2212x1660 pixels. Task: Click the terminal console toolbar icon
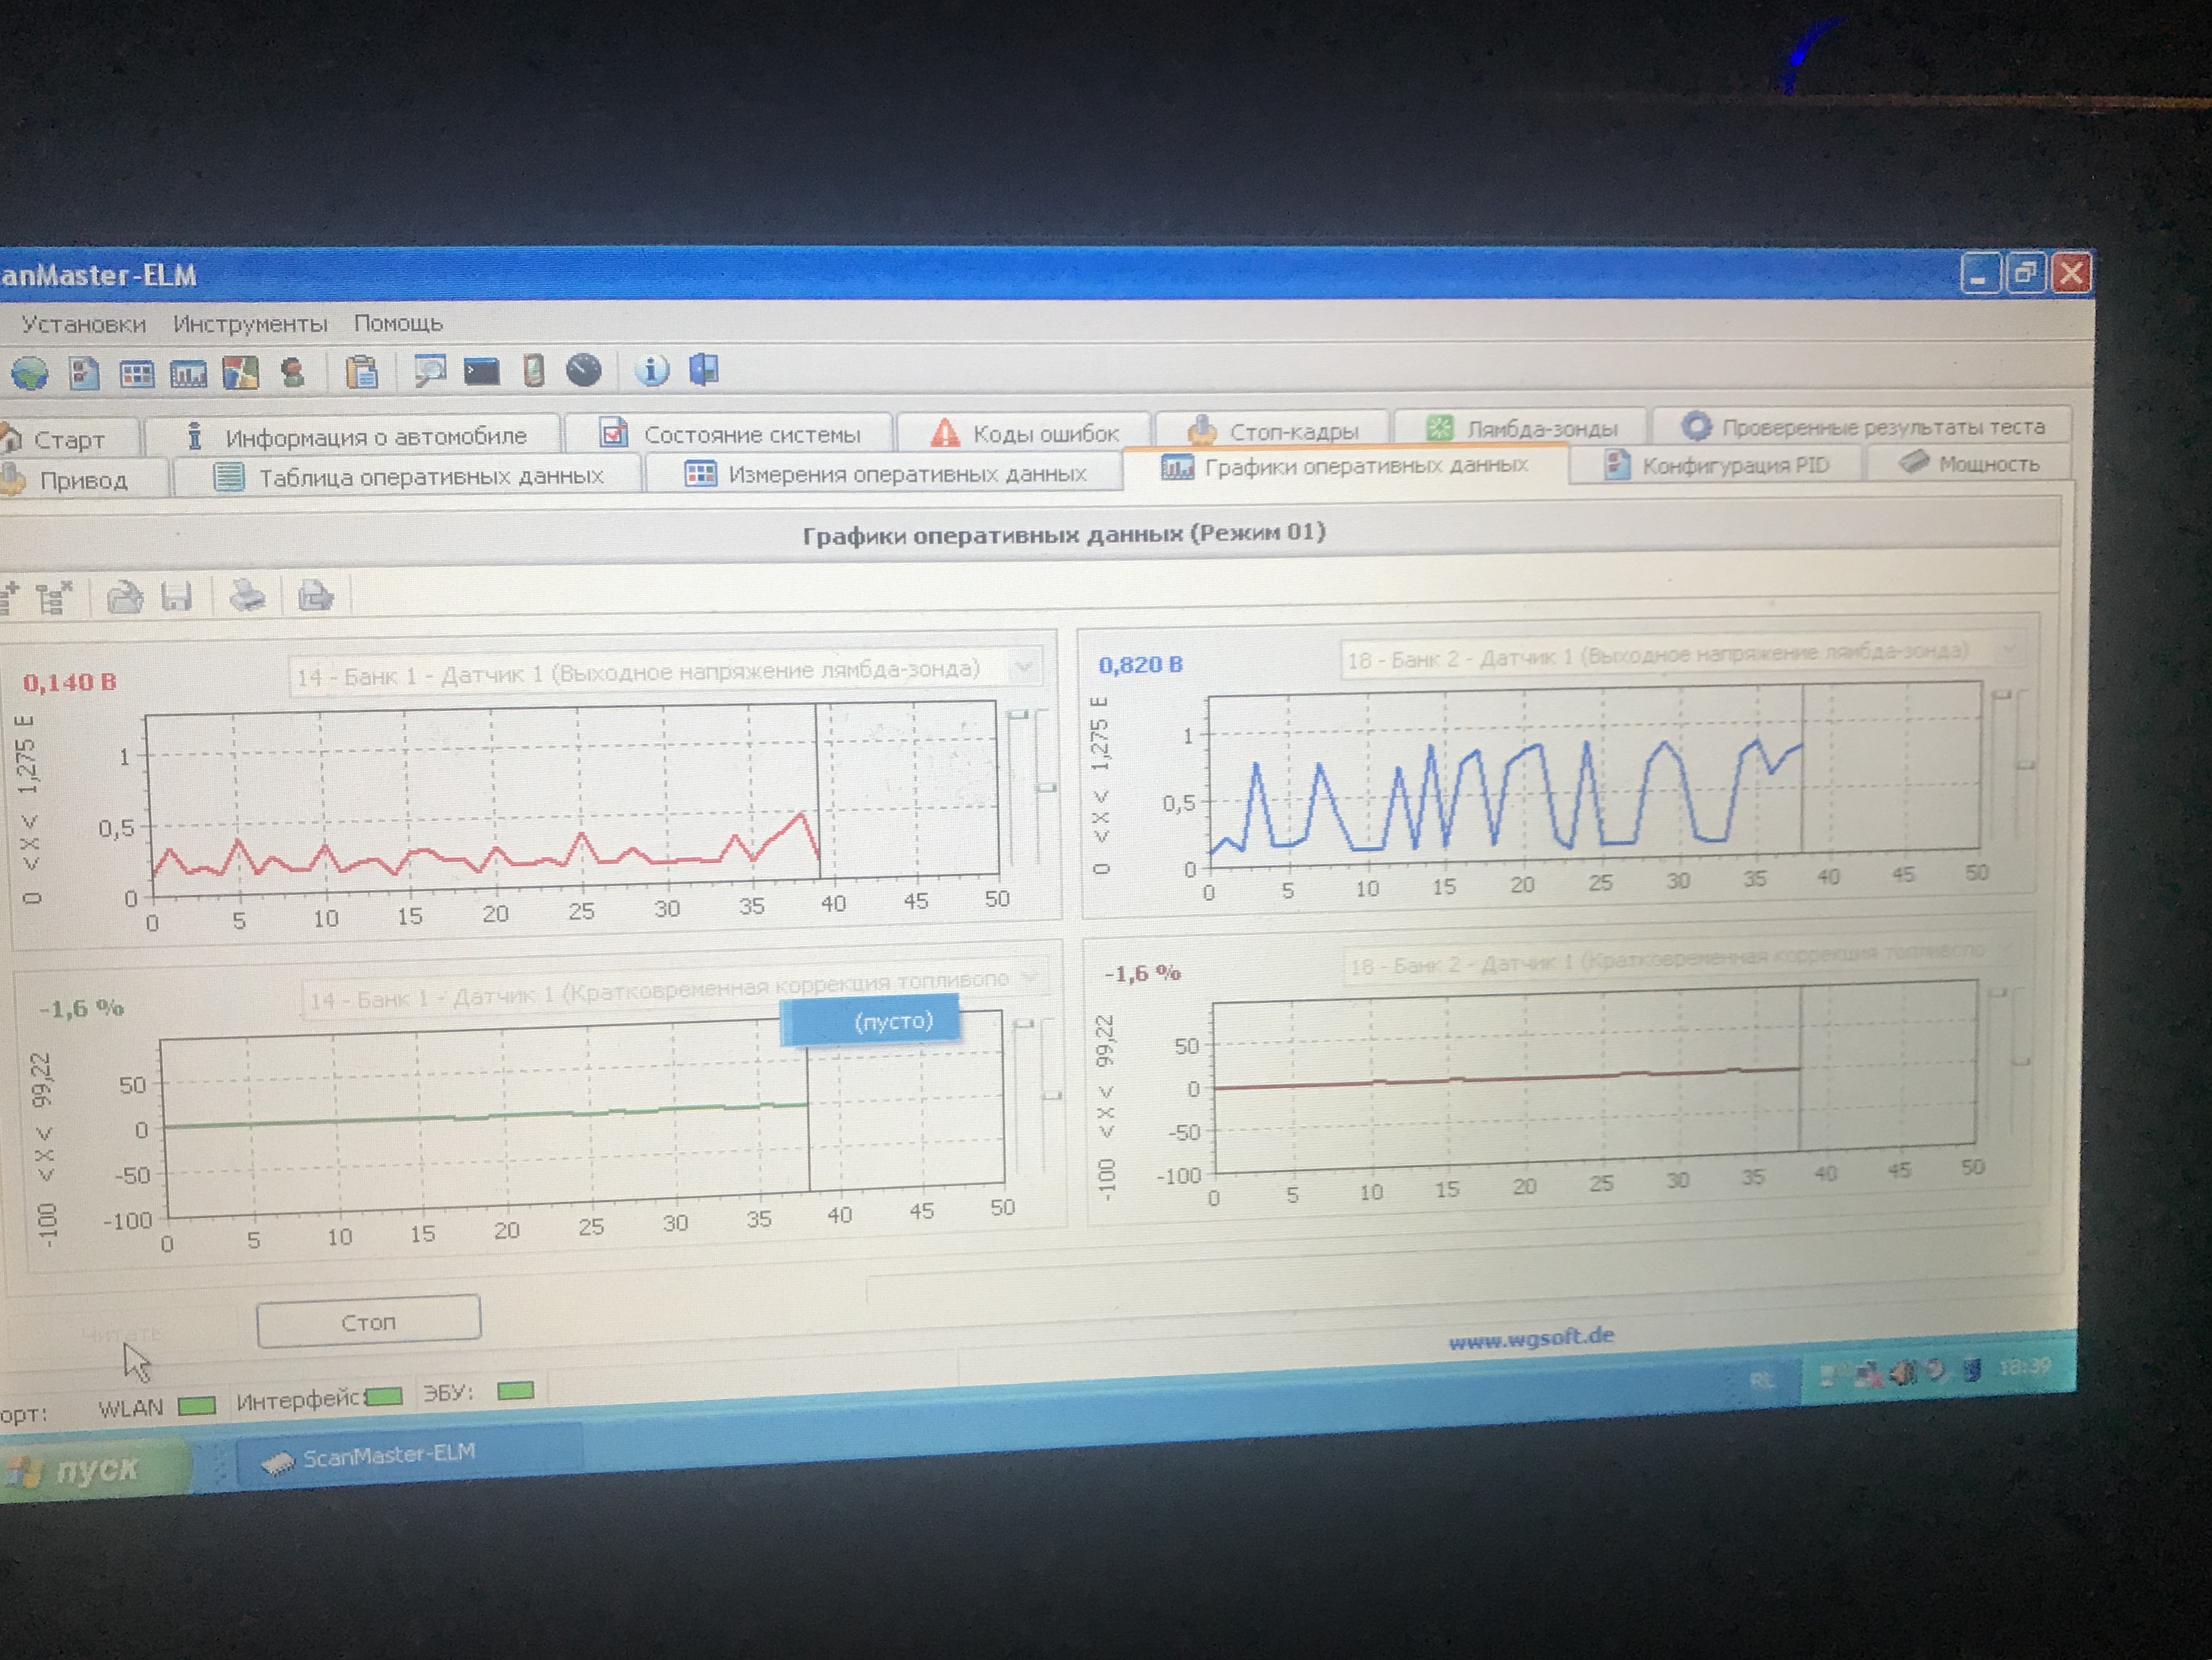[481, 372]
